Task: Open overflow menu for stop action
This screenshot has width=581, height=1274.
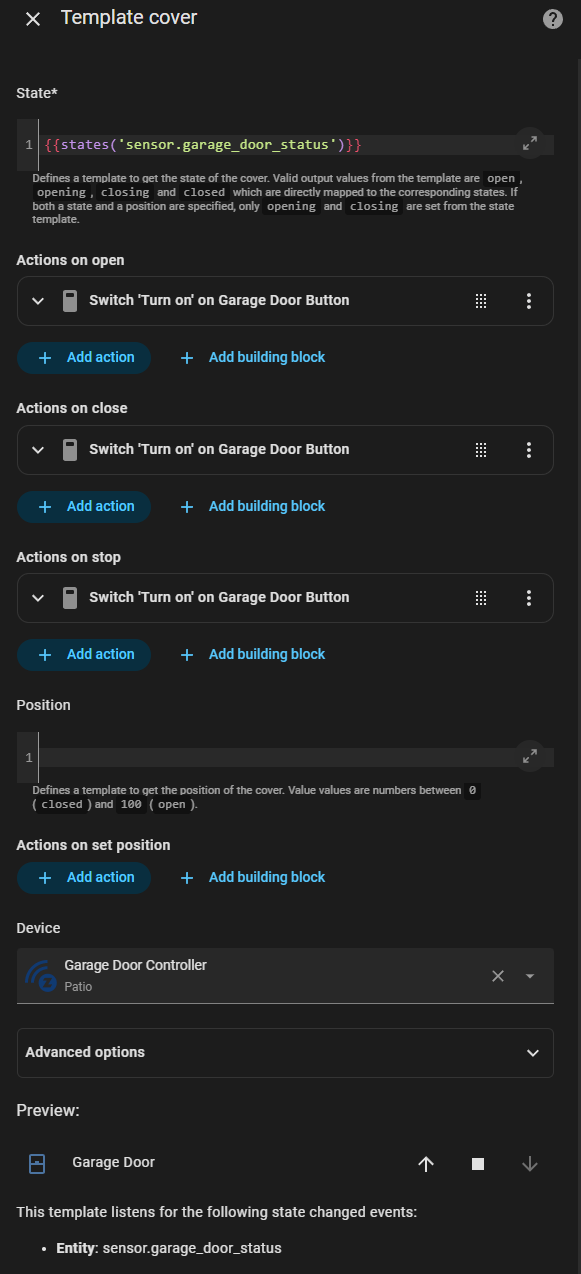Action: coord(529,598)
